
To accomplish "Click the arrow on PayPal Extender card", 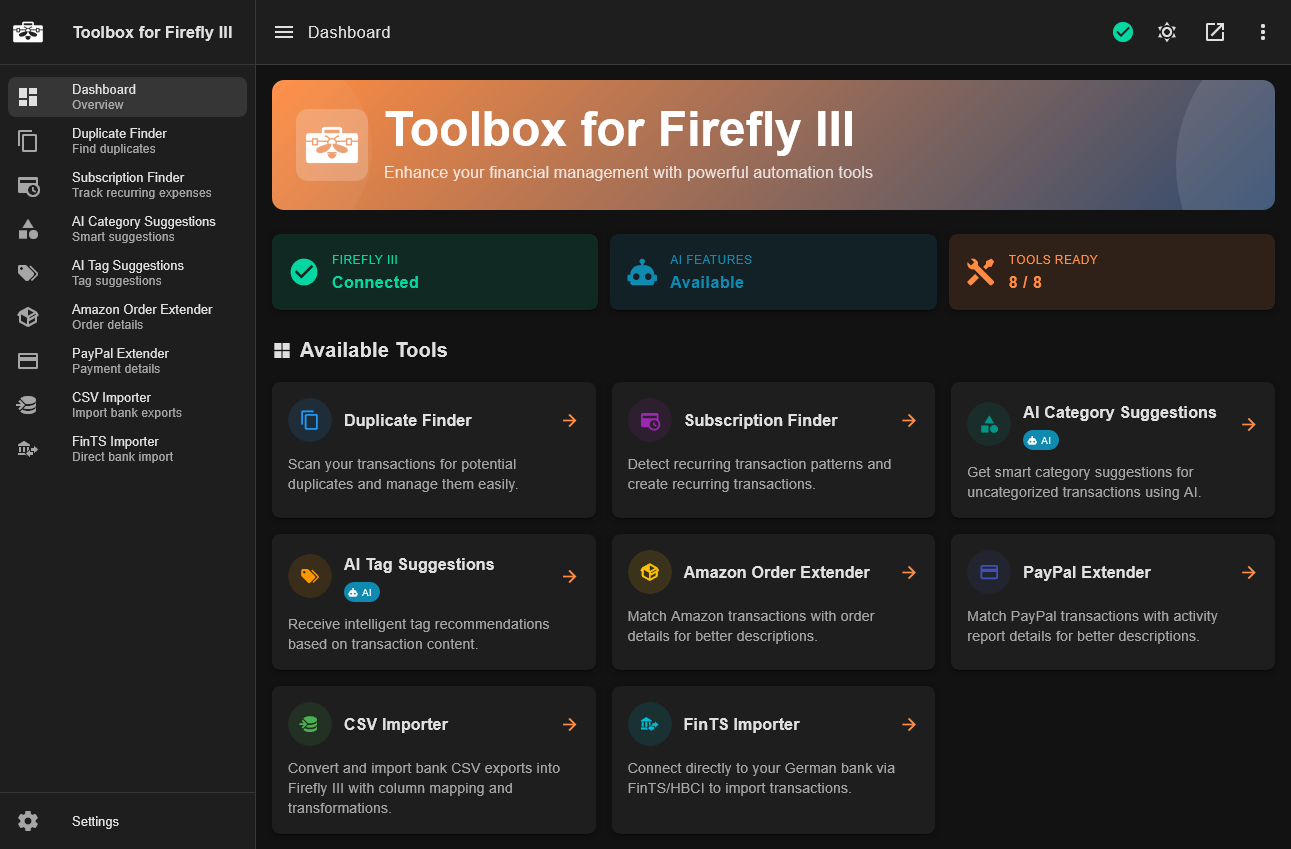I will coord(1249,572).
